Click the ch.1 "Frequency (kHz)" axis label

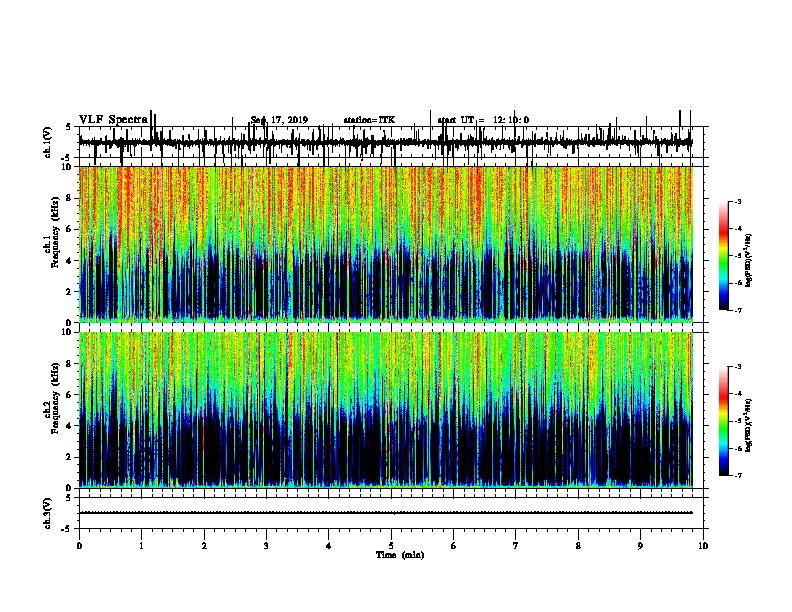pos(55,232)
